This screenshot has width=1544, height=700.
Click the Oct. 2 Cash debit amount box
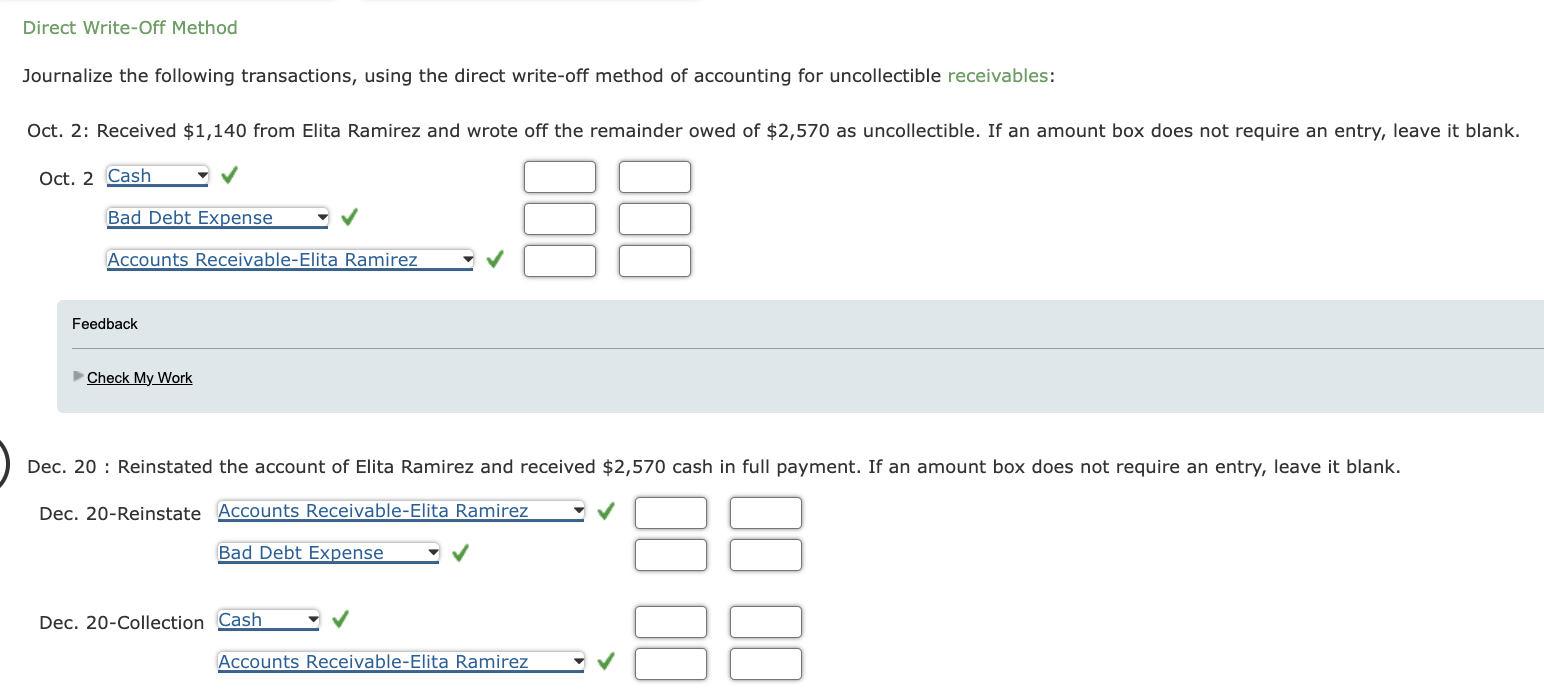coord(559,175)
